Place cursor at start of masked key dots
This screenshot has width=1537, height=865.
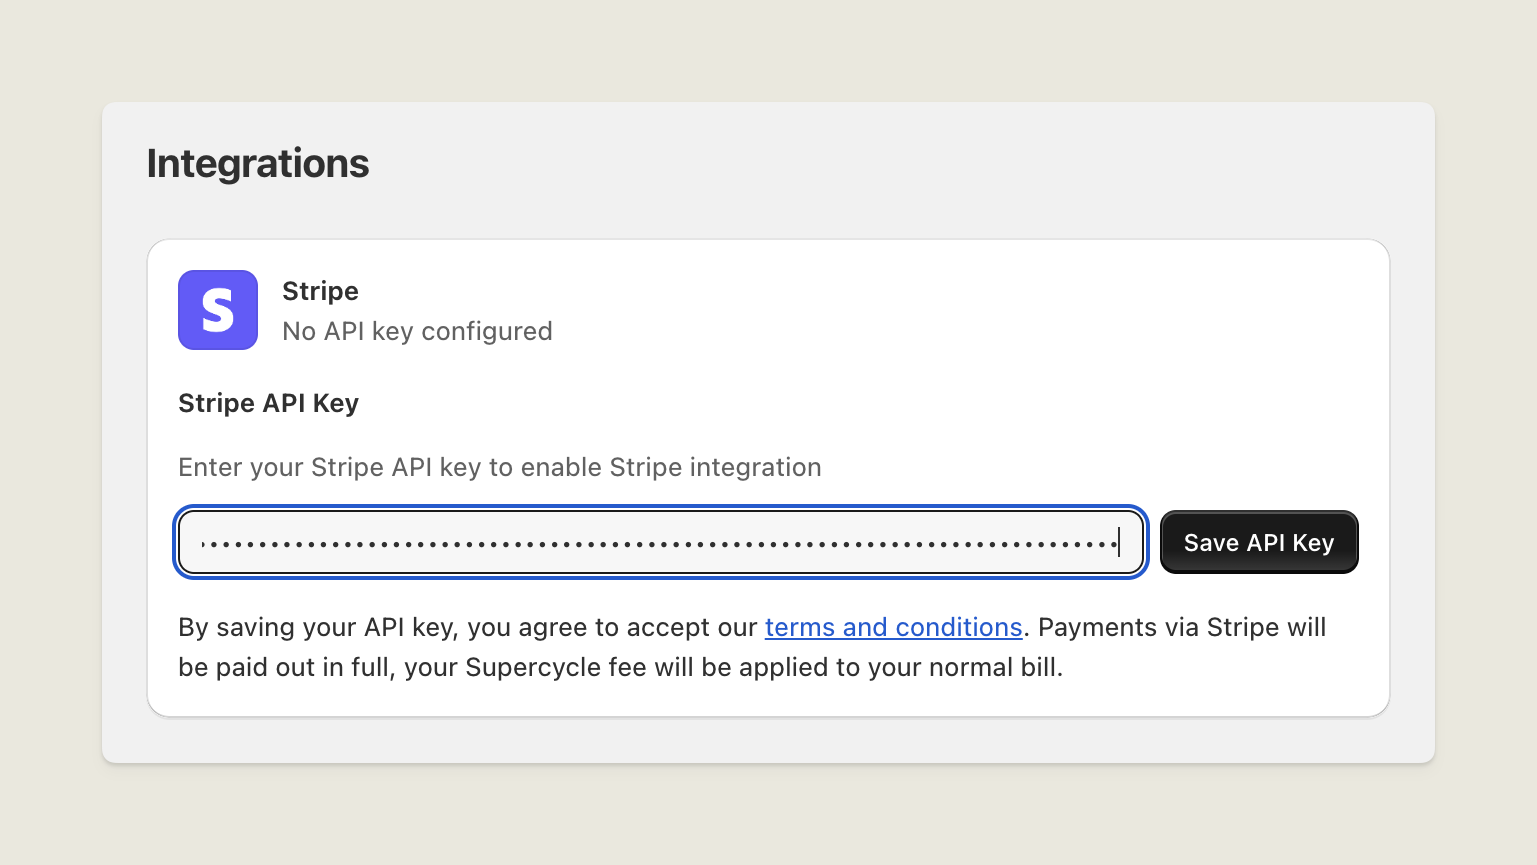click(203, 544)
